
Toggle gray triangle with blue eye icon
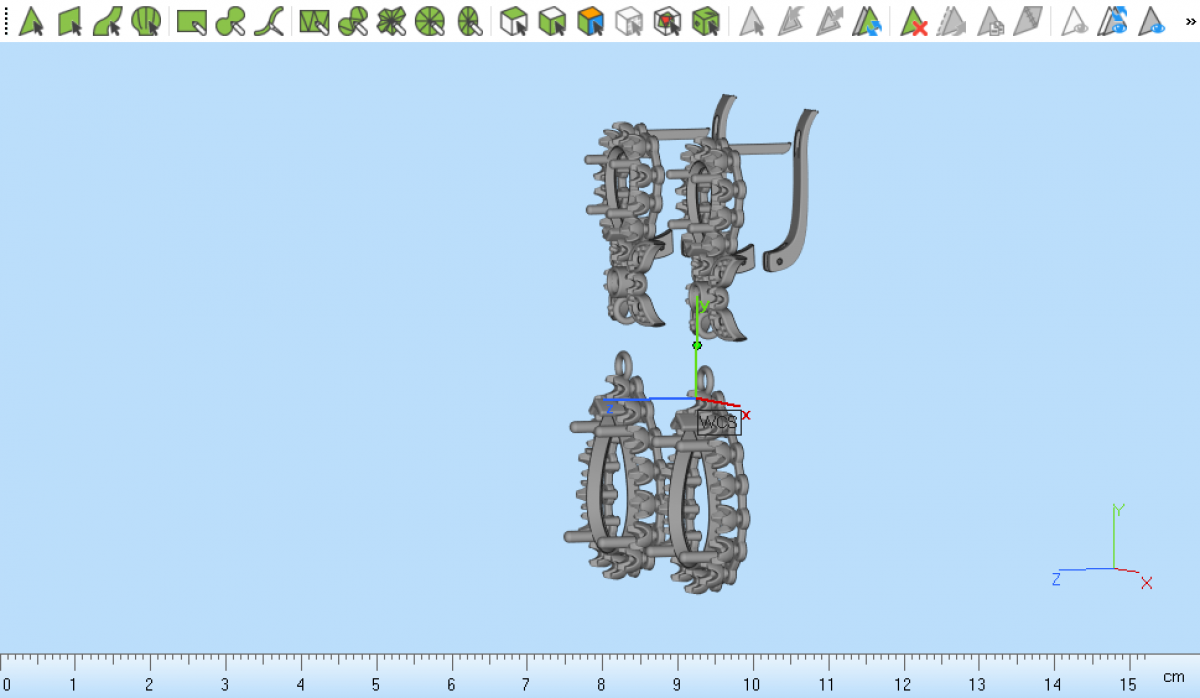1152,21
